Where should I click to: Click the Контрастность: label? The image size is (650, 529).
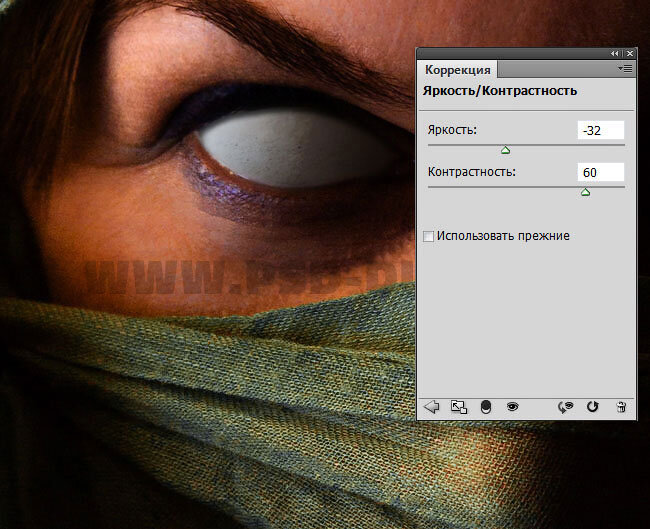(472, 172)
